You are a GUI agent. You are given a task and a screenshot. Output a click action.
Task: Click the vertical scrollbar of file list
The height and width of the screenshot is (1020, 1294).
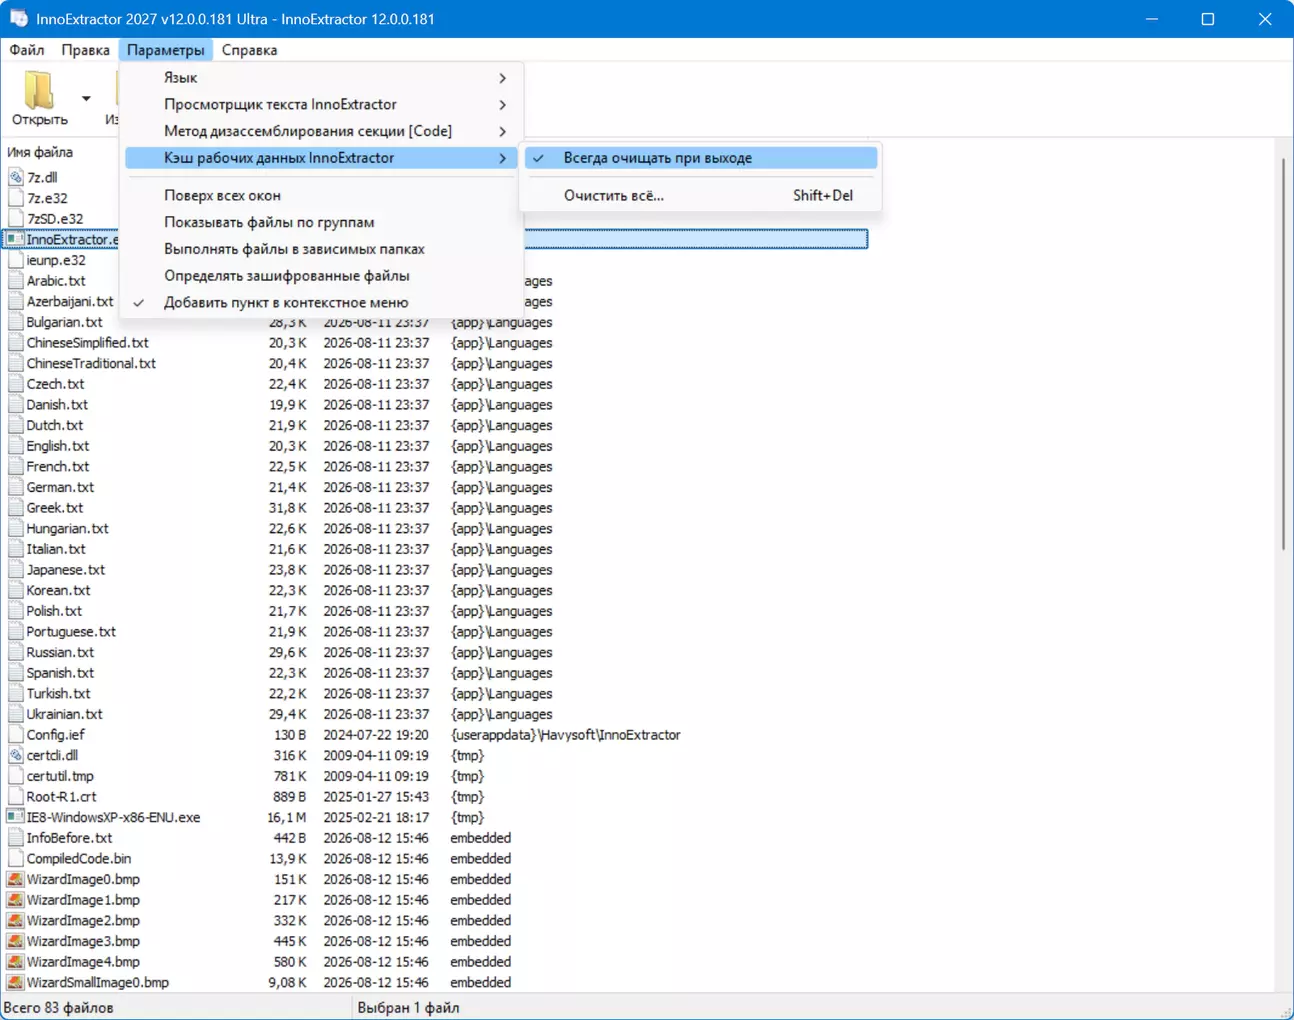click(x=1284, y=352)
